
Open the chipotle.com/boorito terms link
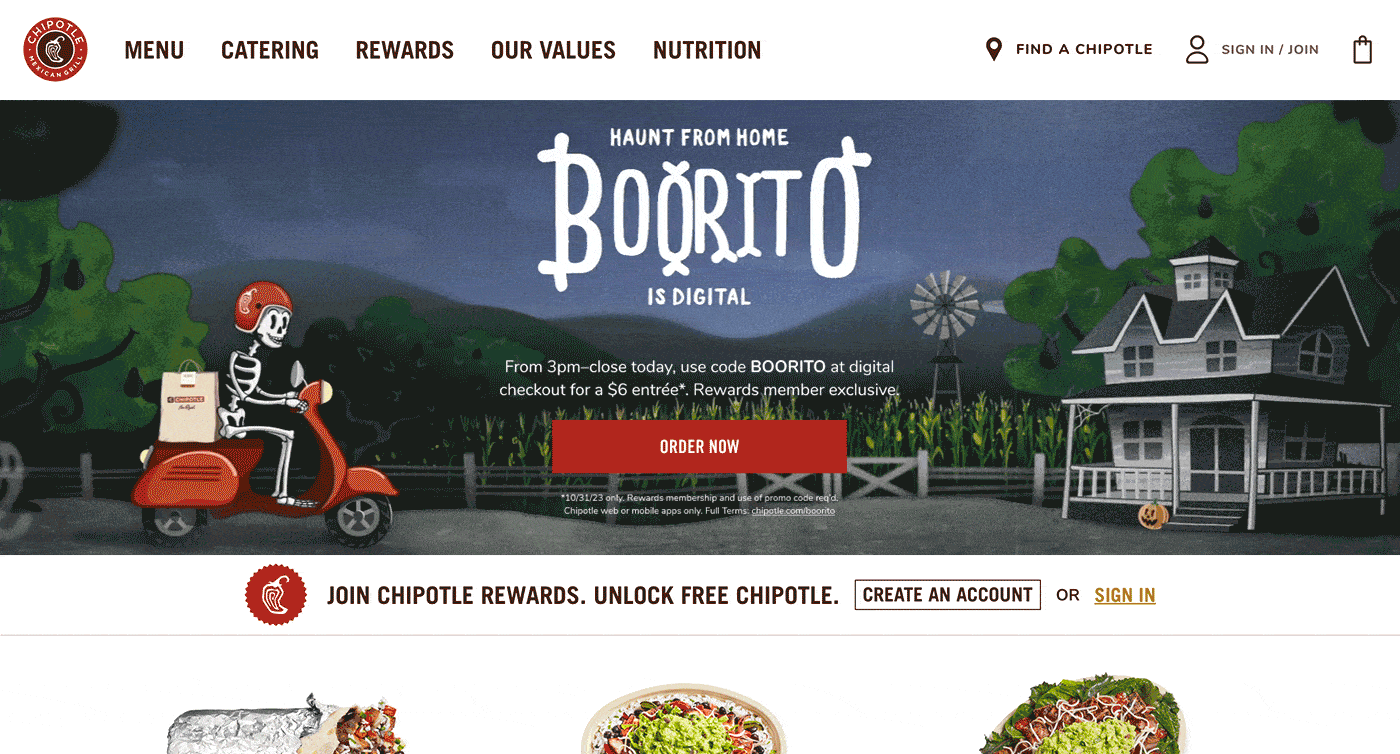coord(793,511)
